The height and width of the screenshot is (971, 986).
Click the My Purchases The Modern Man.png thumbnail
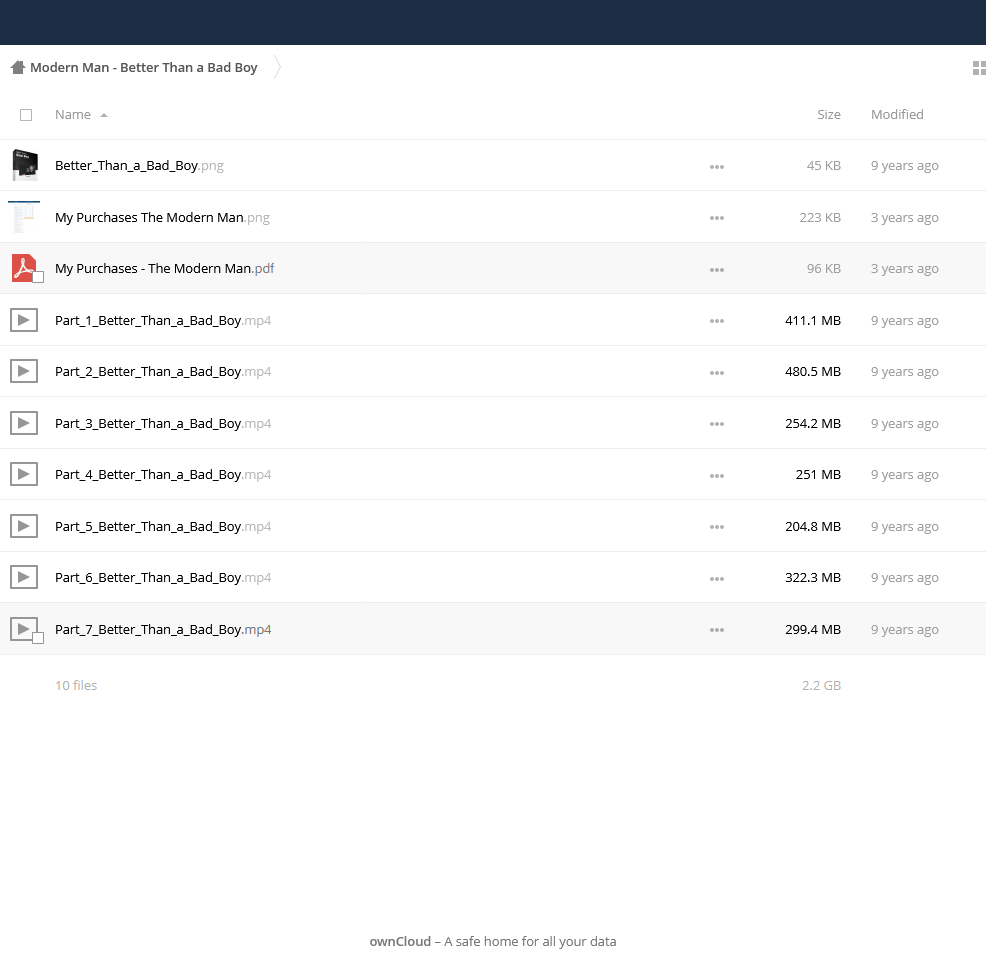(x=24, y=217)
